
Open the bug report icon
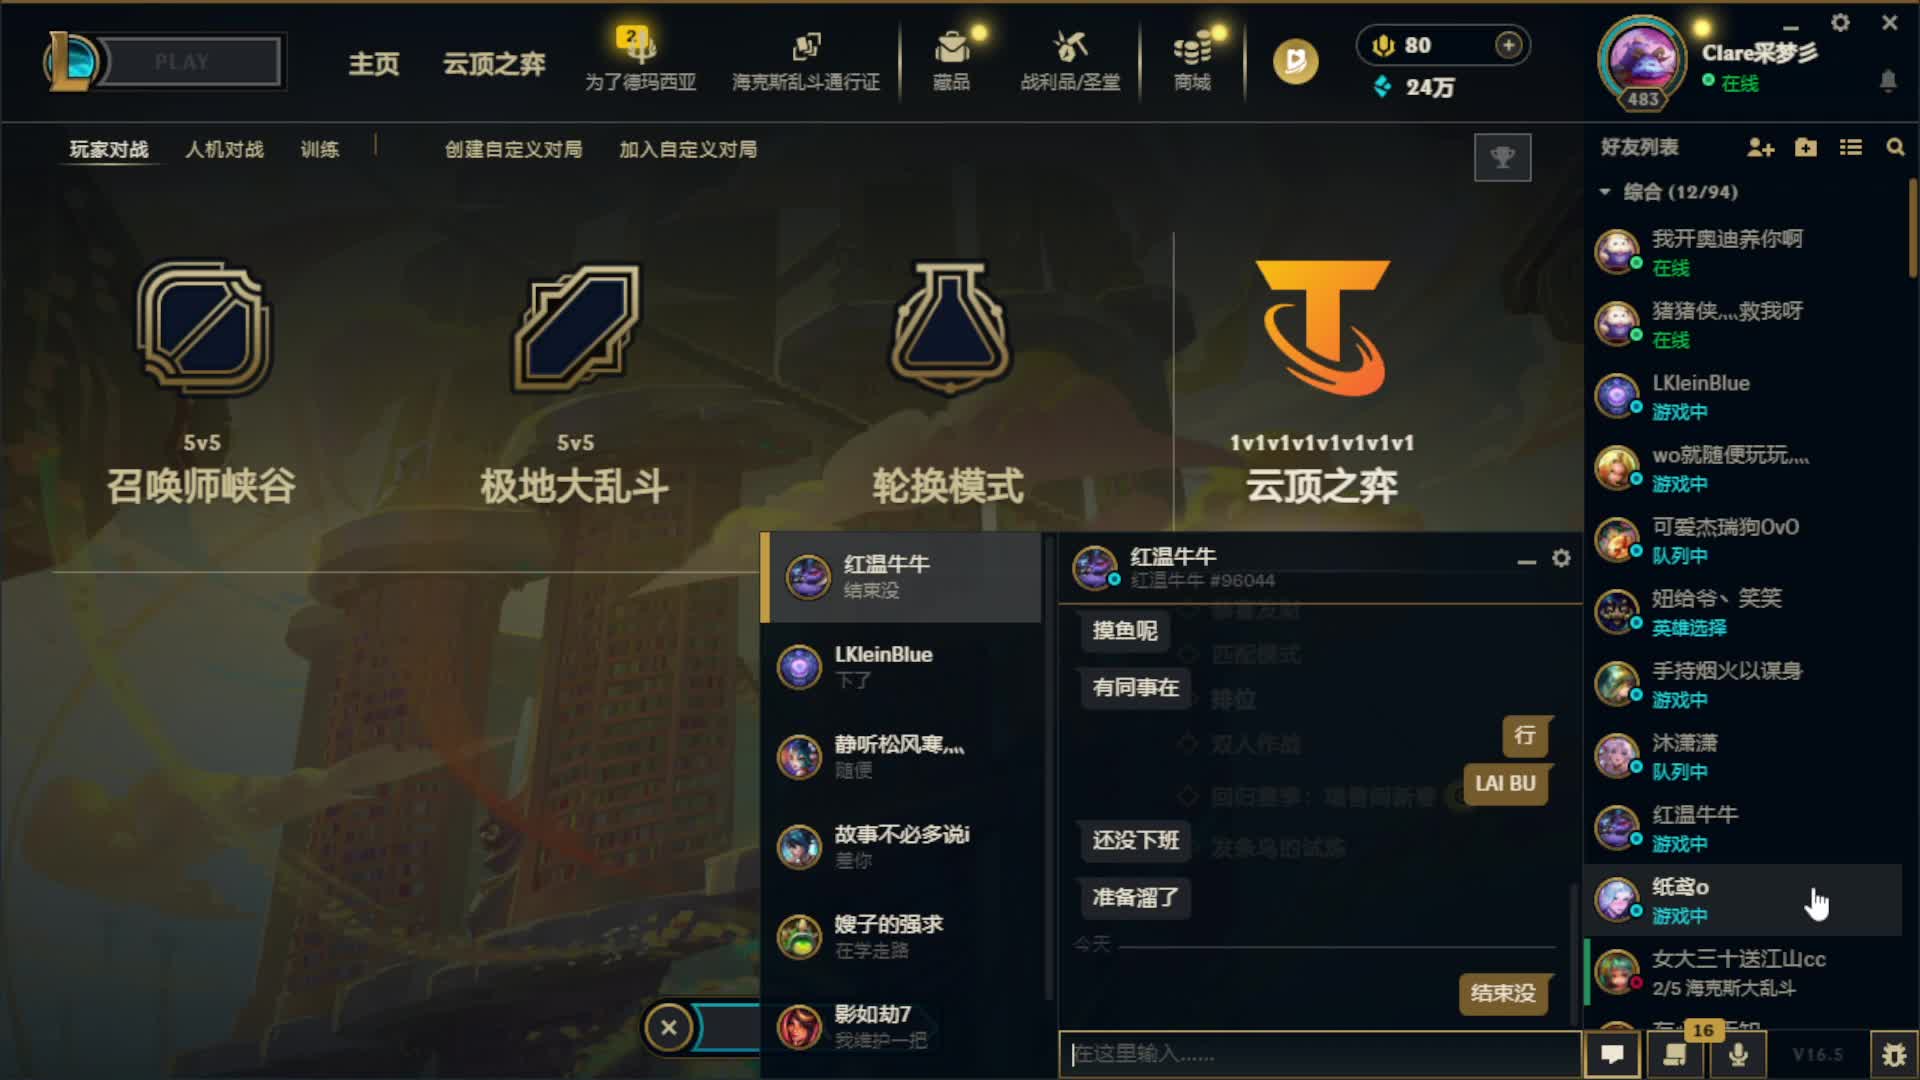point(1893,1054)
